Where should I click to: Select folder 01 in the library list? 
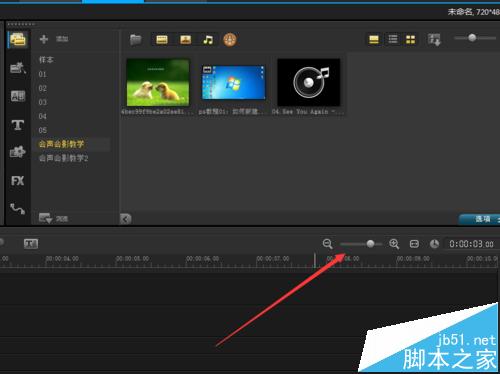42,74
